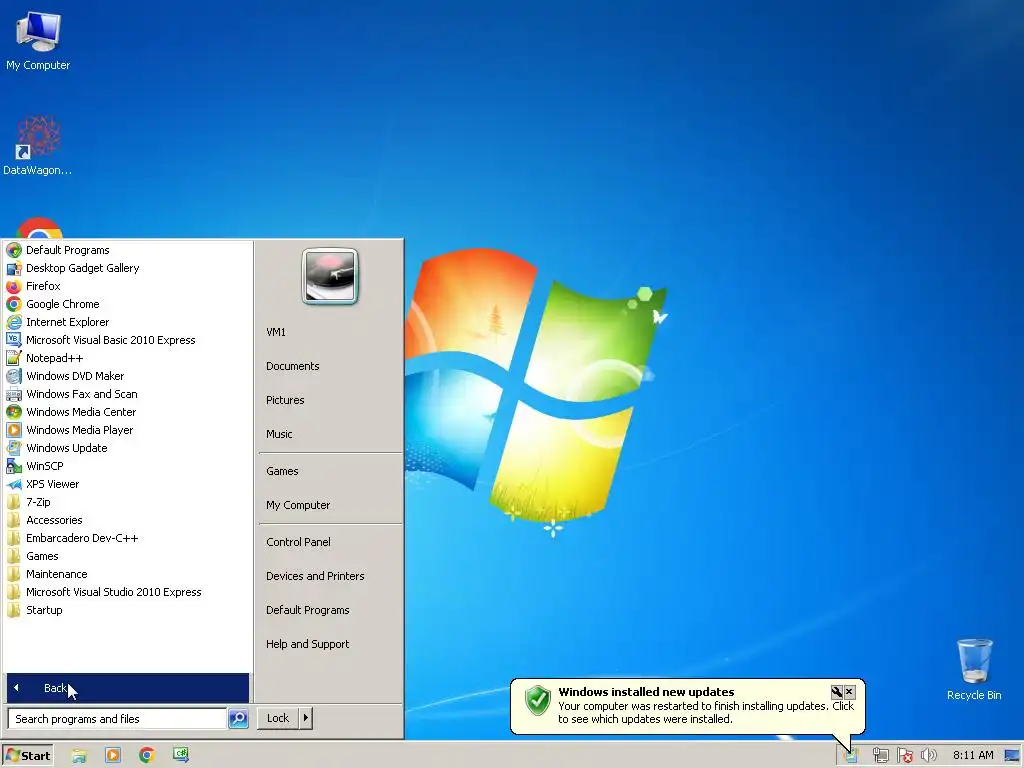Open Devices and Printers
Viewport: 1024px width, 768px height.
[315, 576]
